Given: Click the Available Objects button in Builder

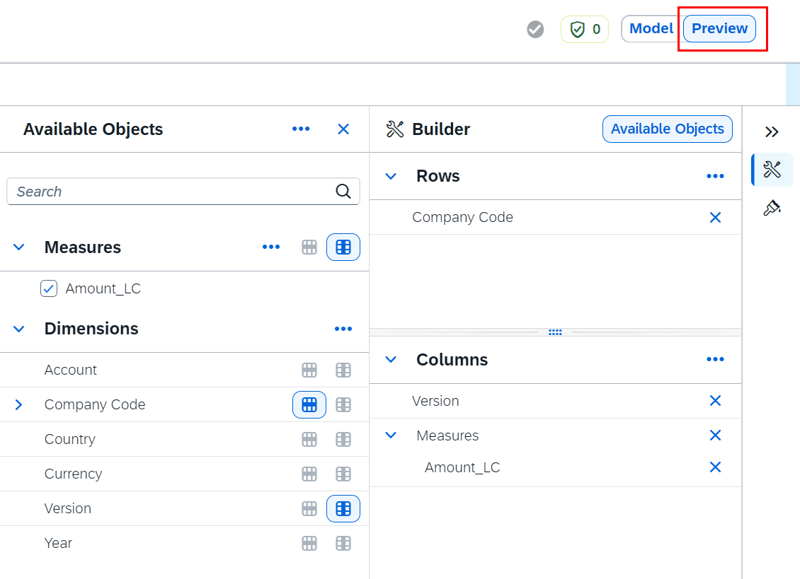Looking at the screenshot, I should [x=667, y=129].
